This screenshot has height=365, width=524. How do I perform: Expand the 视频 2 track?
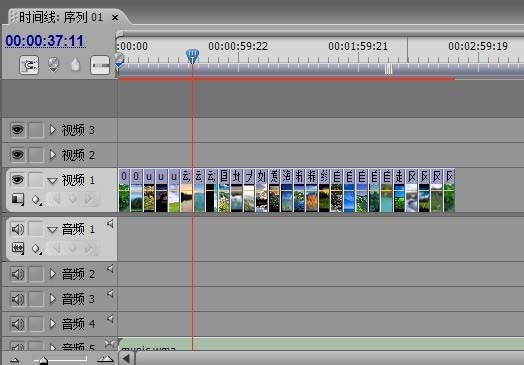pos(52,155)
